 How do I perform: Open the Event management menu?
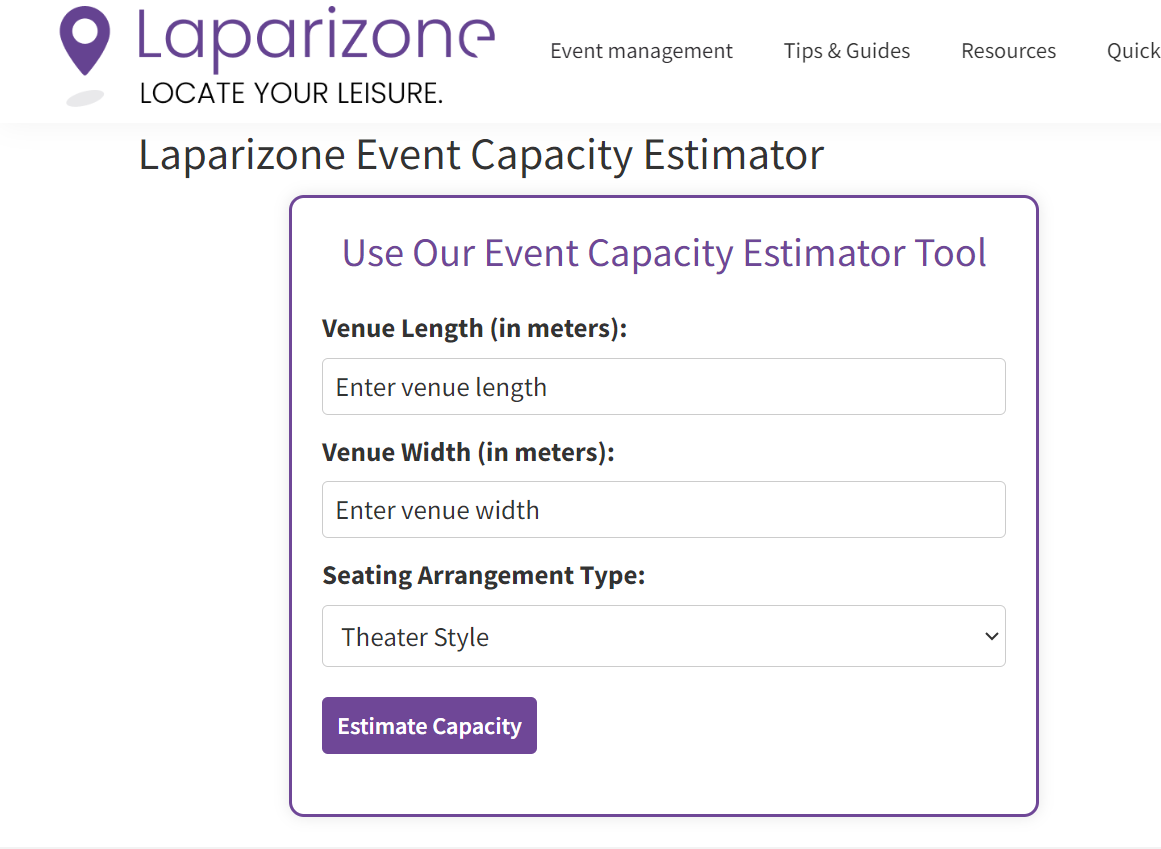click(x=641, y=50)
